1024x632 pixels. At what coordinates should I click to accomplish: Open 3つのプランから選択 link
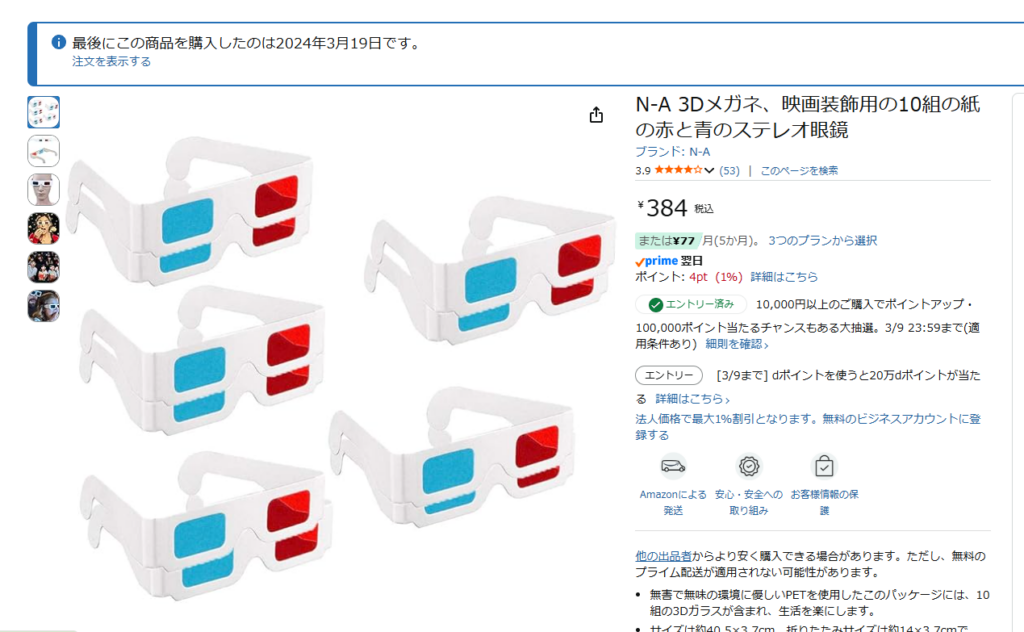click(x=822, y=240)
